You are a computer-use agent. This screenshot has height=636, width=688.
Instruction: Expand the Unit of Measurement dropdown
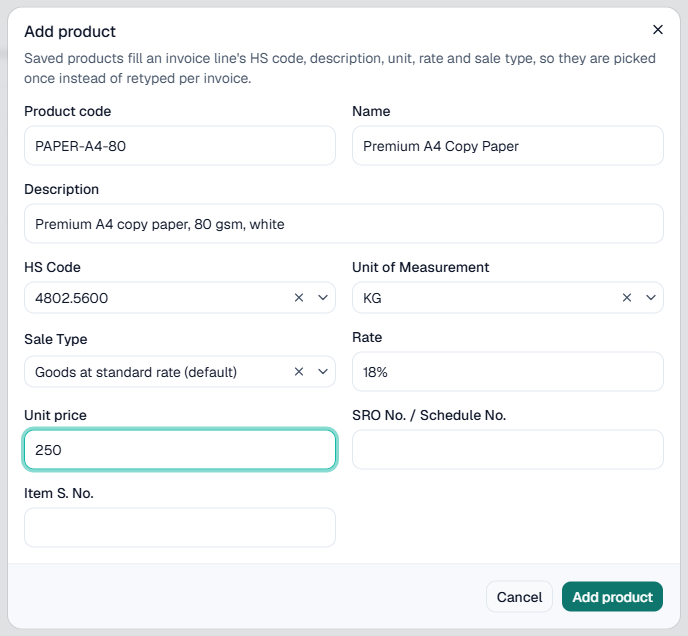(651, 298)
